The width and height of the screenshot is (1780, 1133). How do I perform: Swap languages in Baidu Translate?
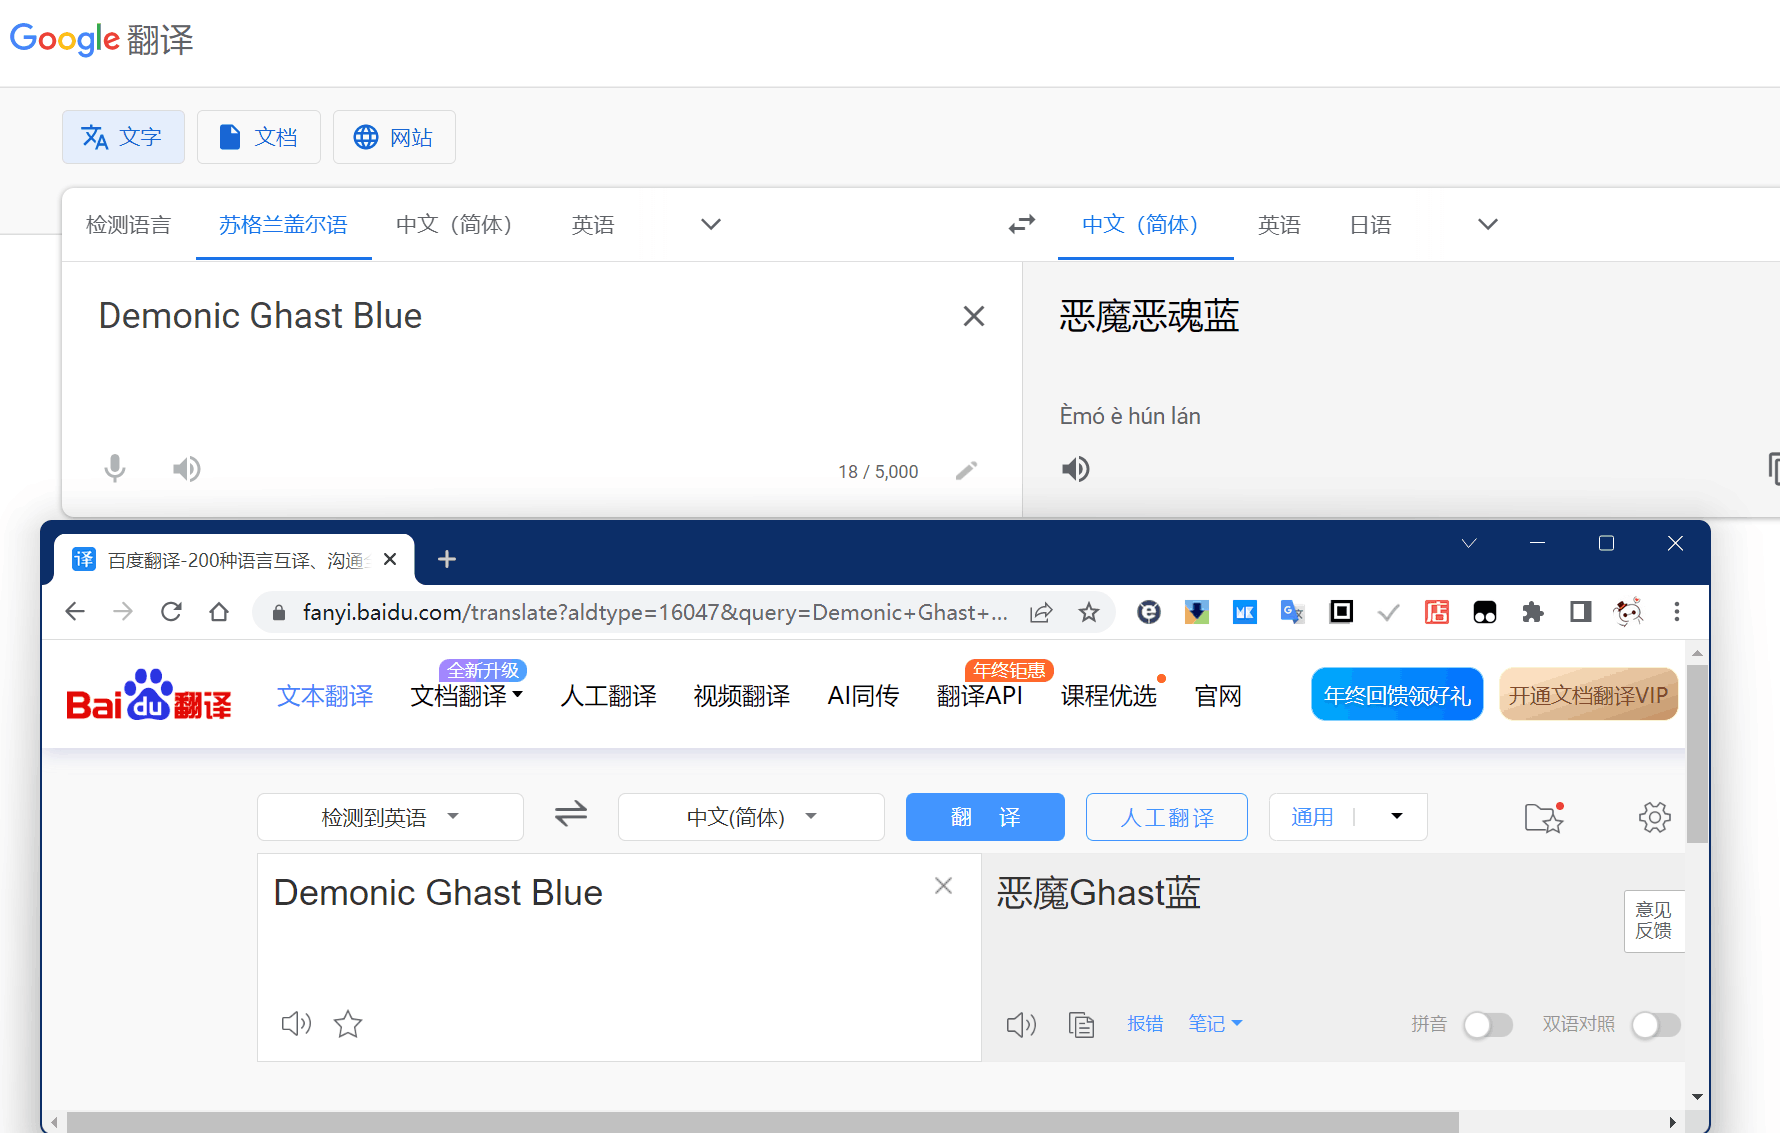coord(571,814)
